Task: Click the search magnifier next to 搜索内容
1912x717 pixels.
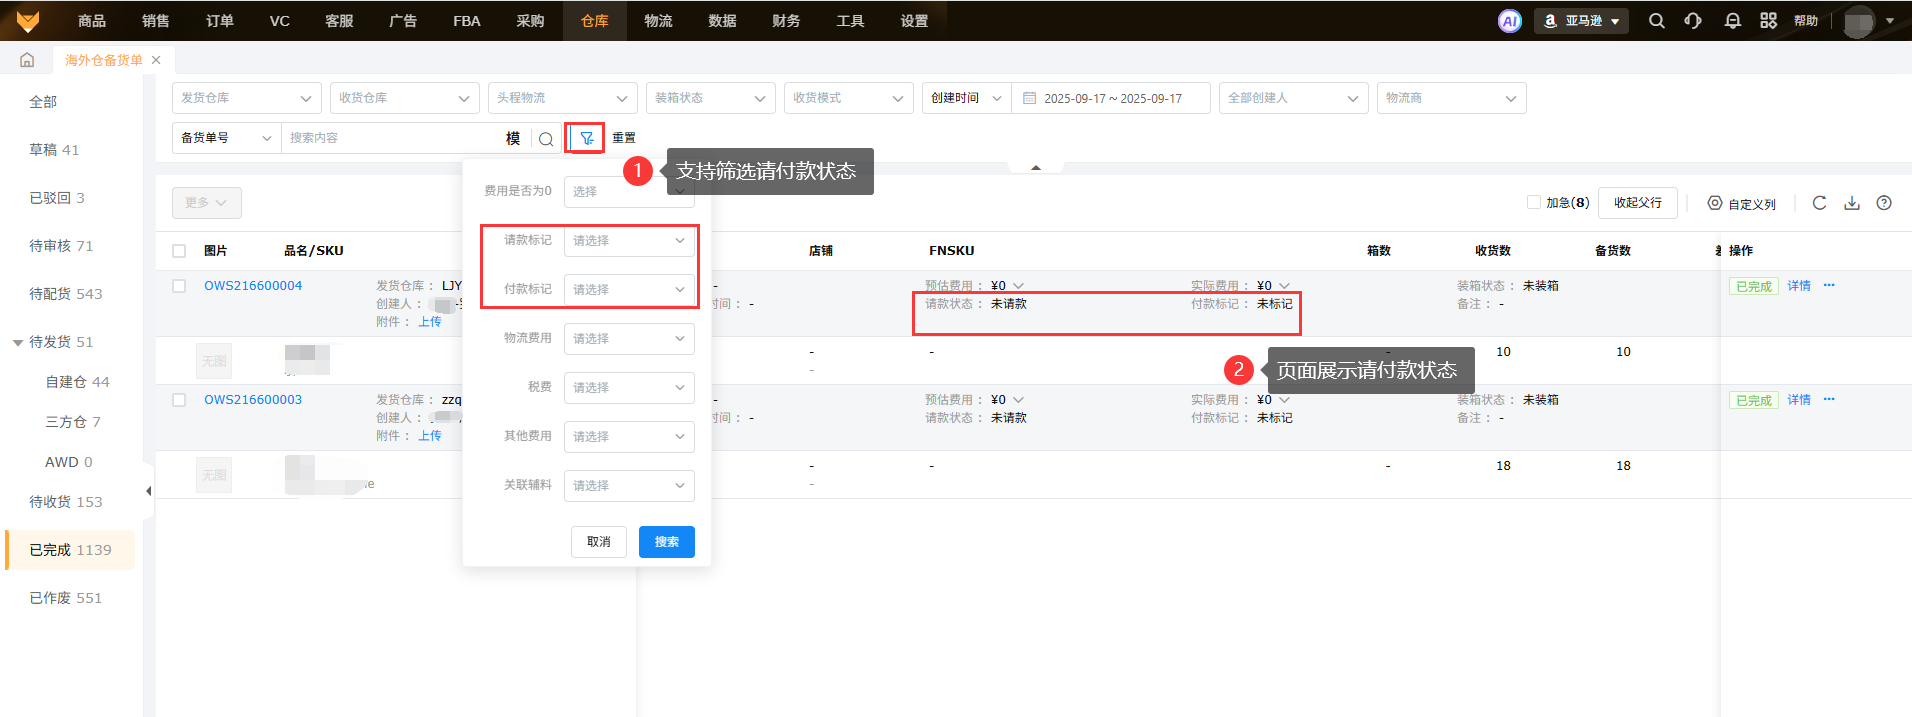Action: click(x=546, y=139)
